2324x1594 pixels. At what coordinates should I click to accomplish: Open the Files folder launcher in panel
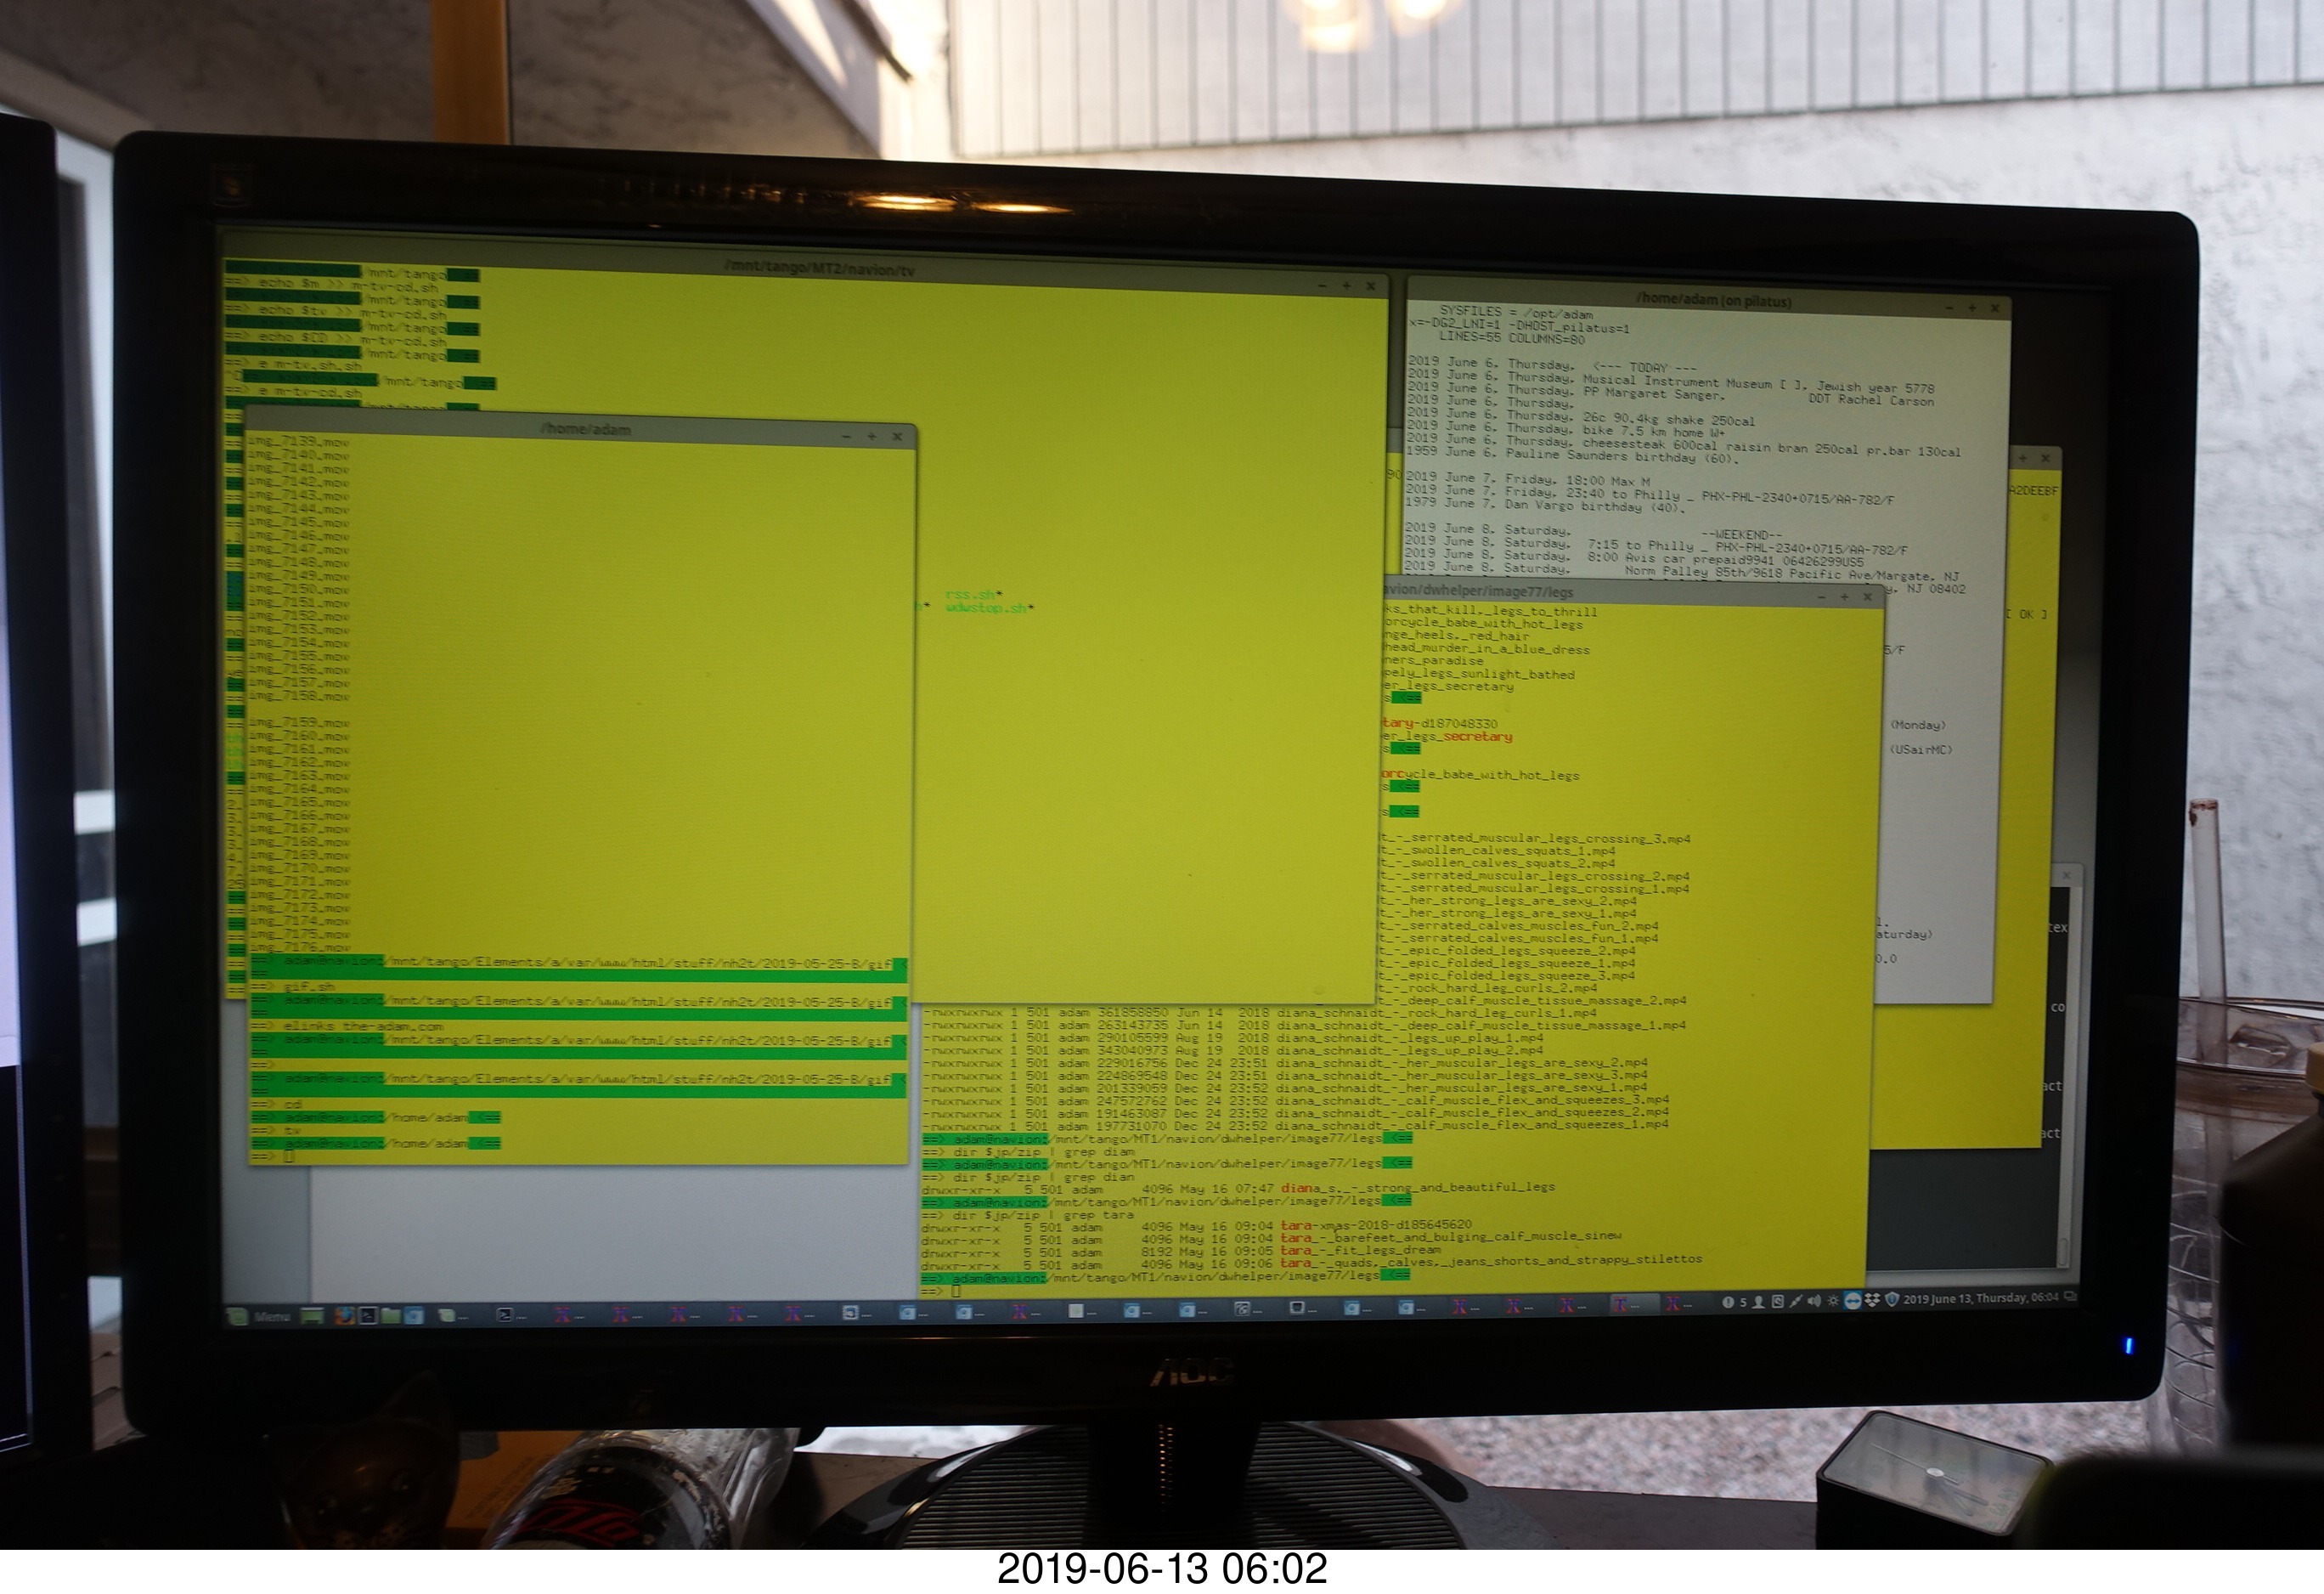pos(390,1316)
